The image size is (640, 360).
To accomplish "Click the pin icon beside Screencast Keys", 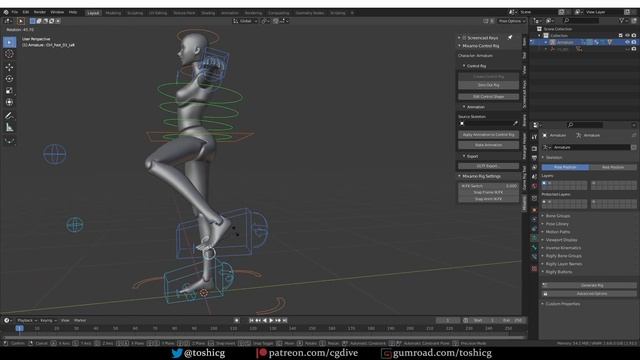I will click(510, 38).
